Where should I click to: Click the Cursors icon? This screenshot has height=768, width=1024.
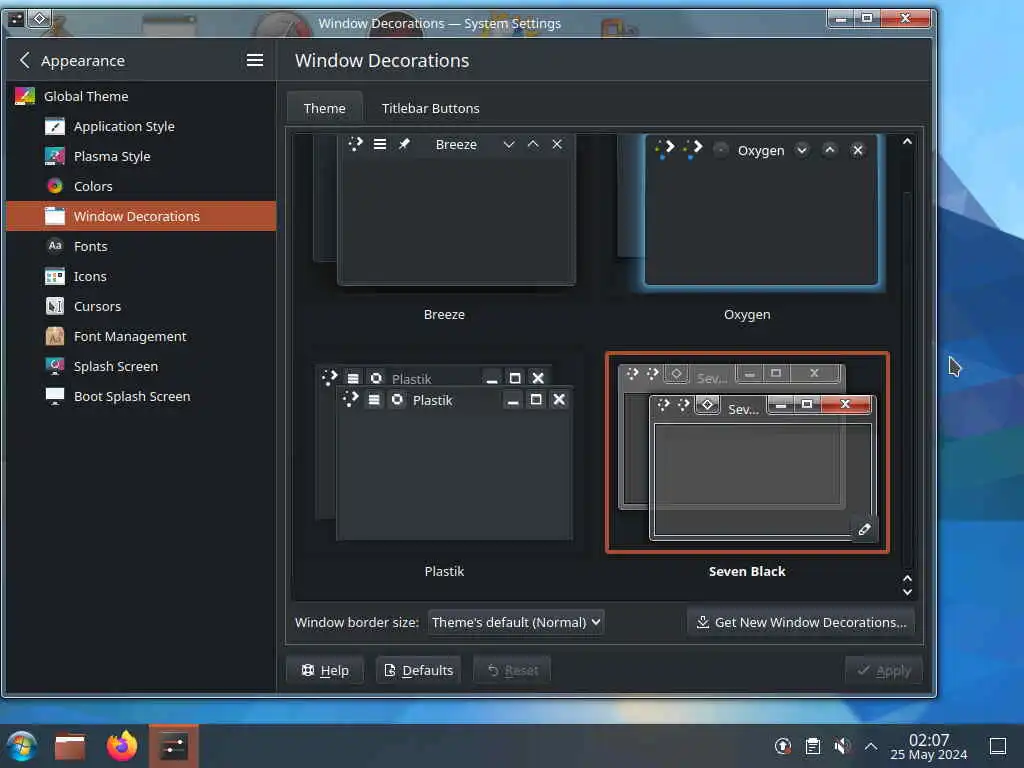(55, 306)
